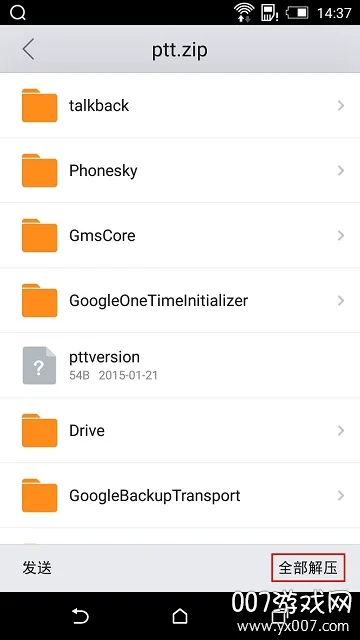Tap the pttversion unknown file icon

[x=39, y=365]
